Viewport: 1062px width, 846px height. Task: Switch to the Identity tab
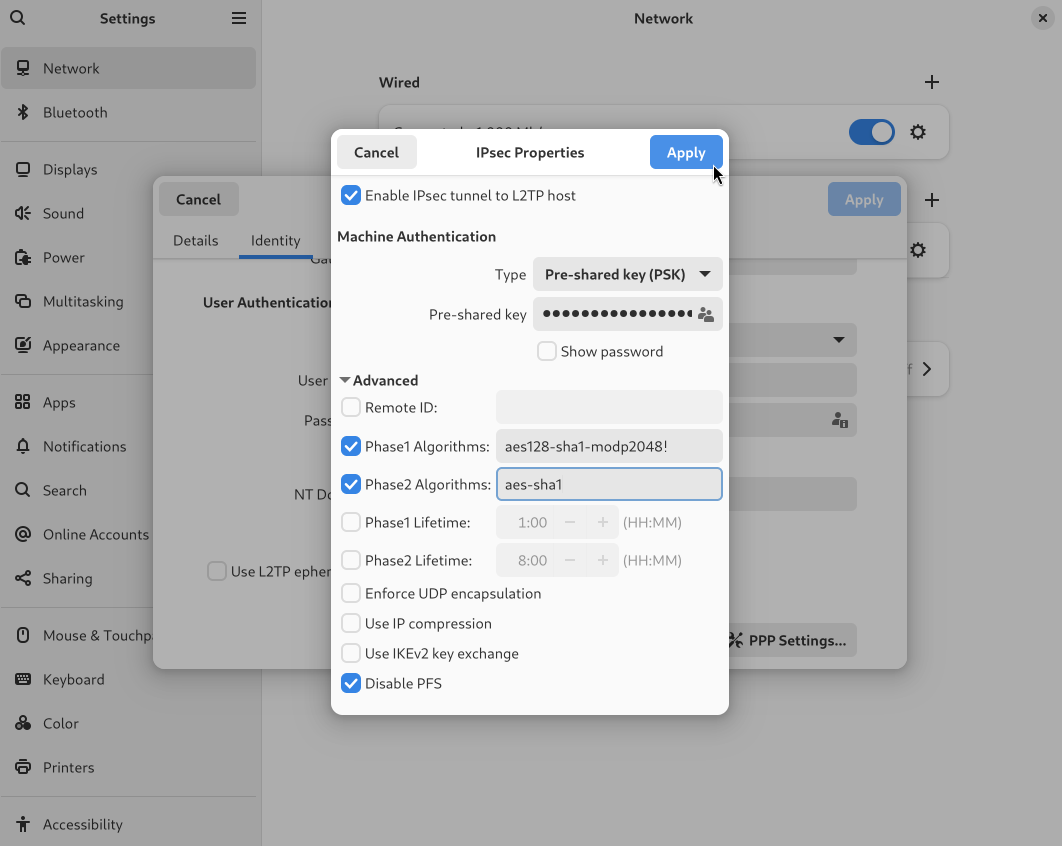click(x=276, y=240)
